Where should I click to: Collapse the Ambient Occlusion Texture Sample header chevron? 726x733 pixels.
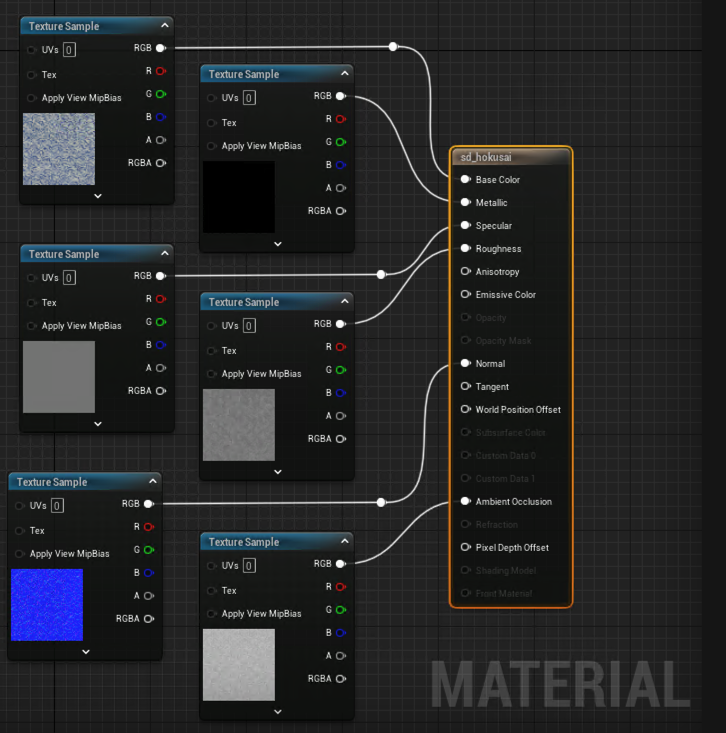pos(345,541)
